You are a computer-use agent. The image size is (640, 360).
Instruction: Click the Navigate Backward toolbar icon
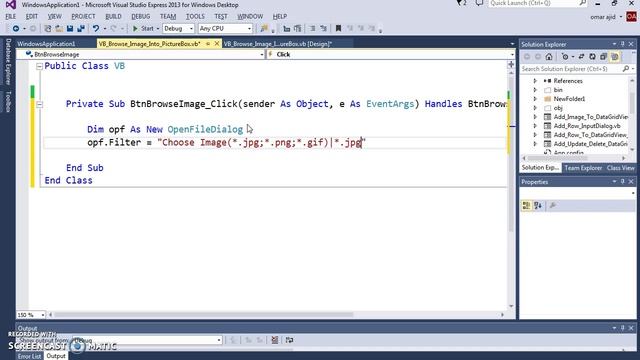coord(16,29)
